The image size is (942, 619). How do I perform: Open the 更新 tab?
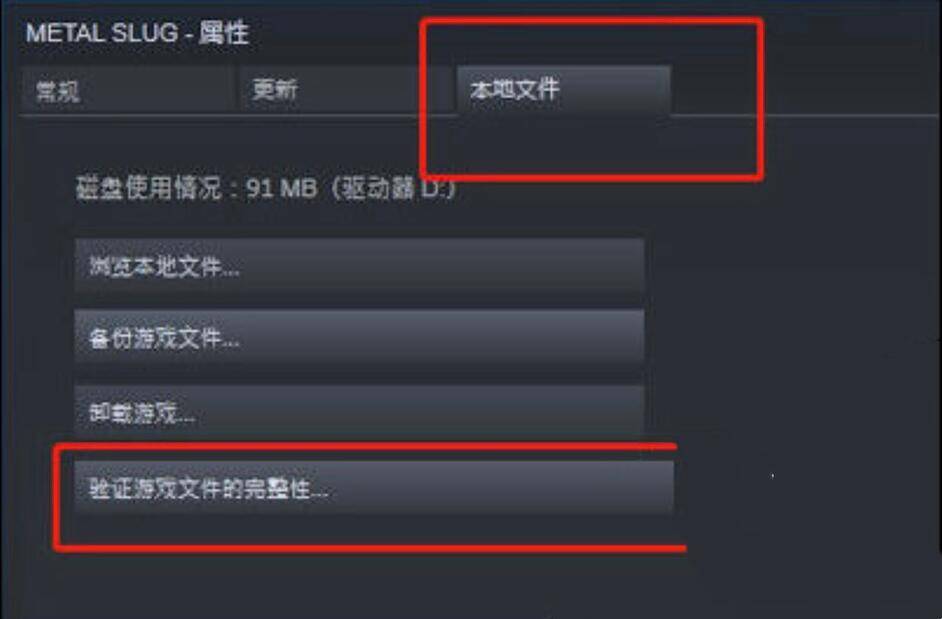[x=346, y=90]
